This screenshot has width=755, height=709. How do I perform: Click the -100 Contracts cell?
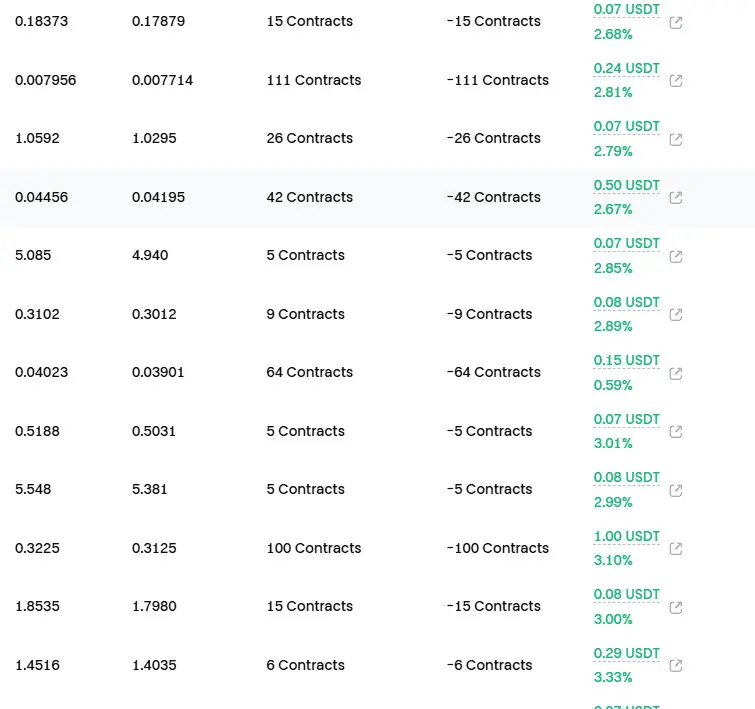click(498, 548)
